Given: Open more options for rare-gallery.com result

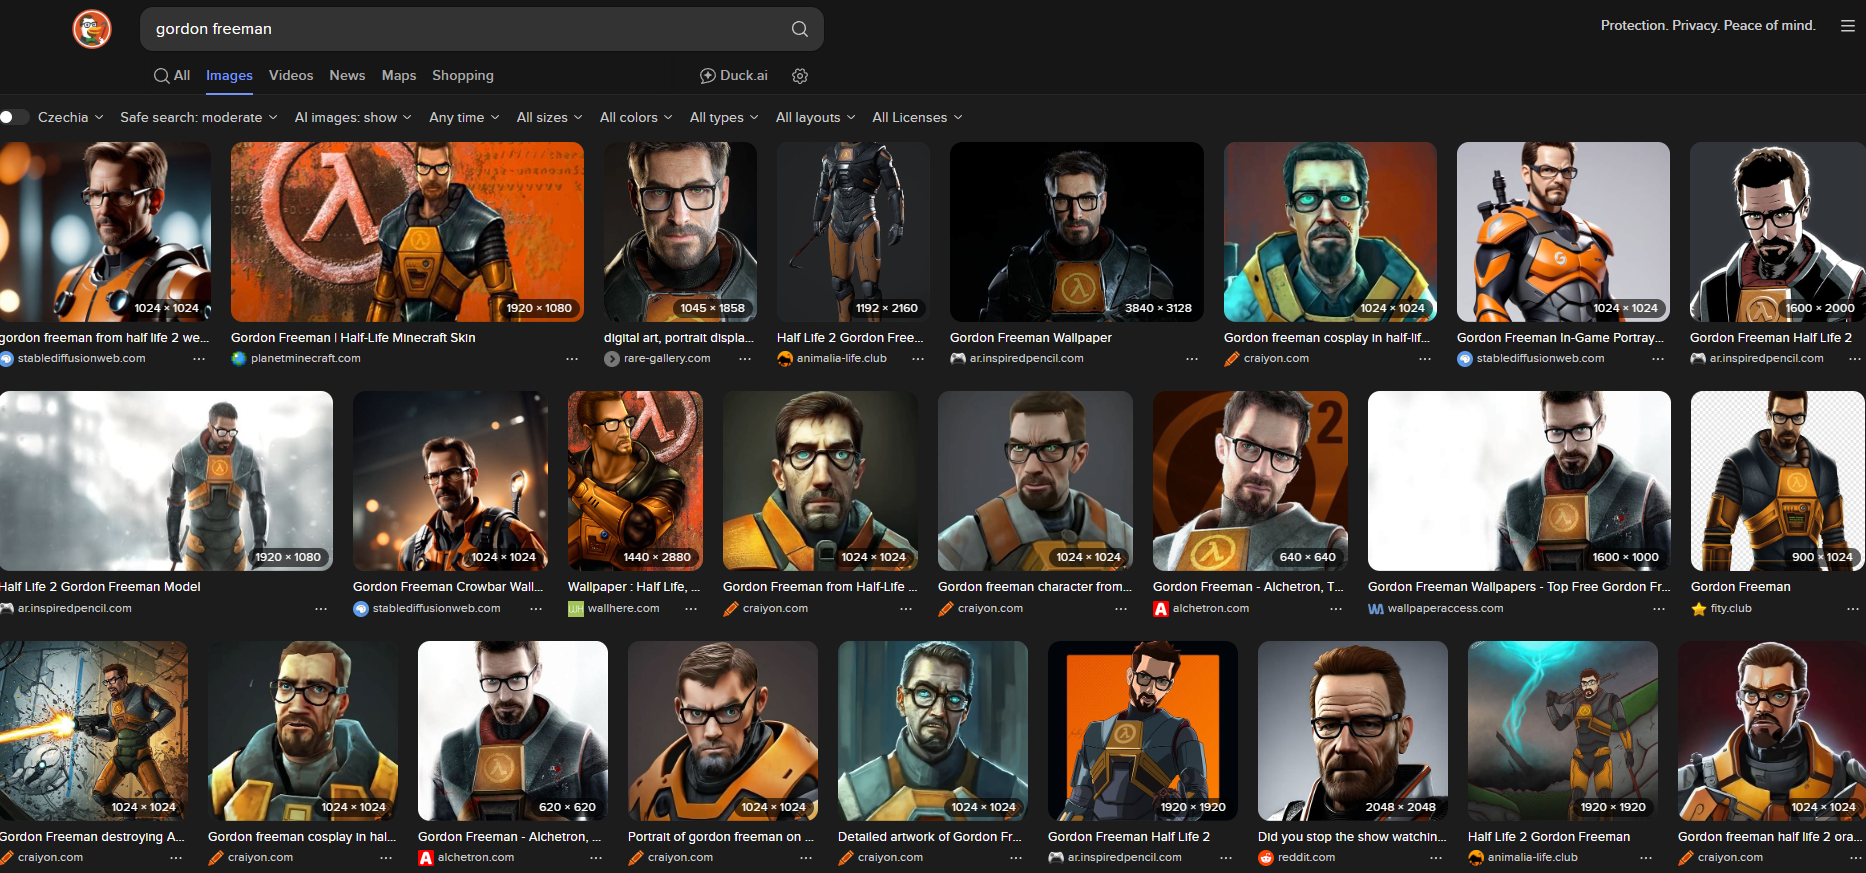Looking at the screenshot, I should pos(745,359).
